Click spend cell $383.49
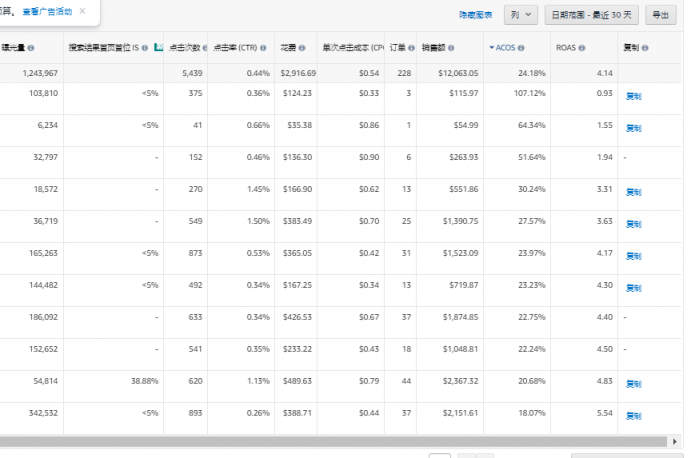This screenshot has width=695, height=458. pyautogui.click(x=297, y=221)
